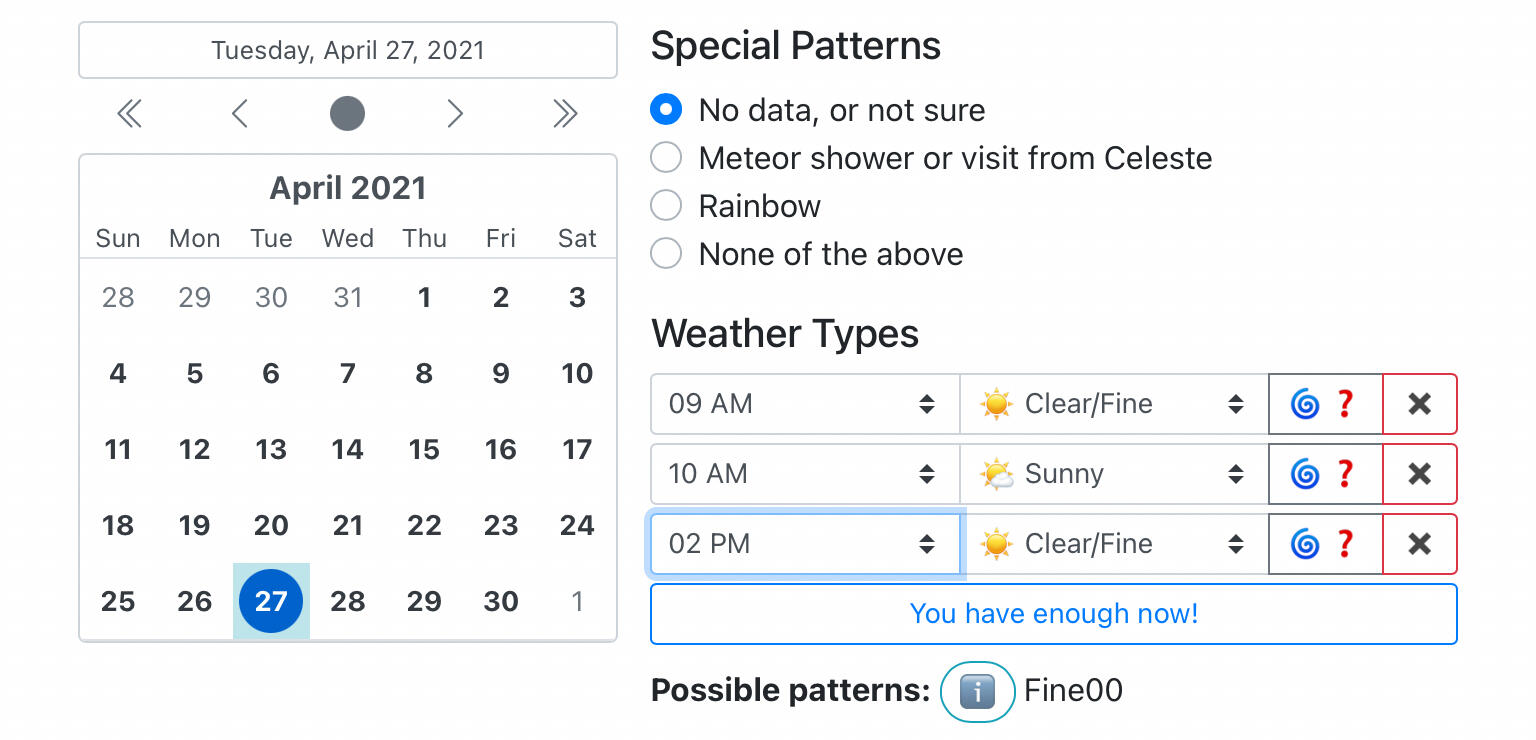This screenshot has height=740, width=1536.
Task: Go to previous month chevron
Action: 239,114
